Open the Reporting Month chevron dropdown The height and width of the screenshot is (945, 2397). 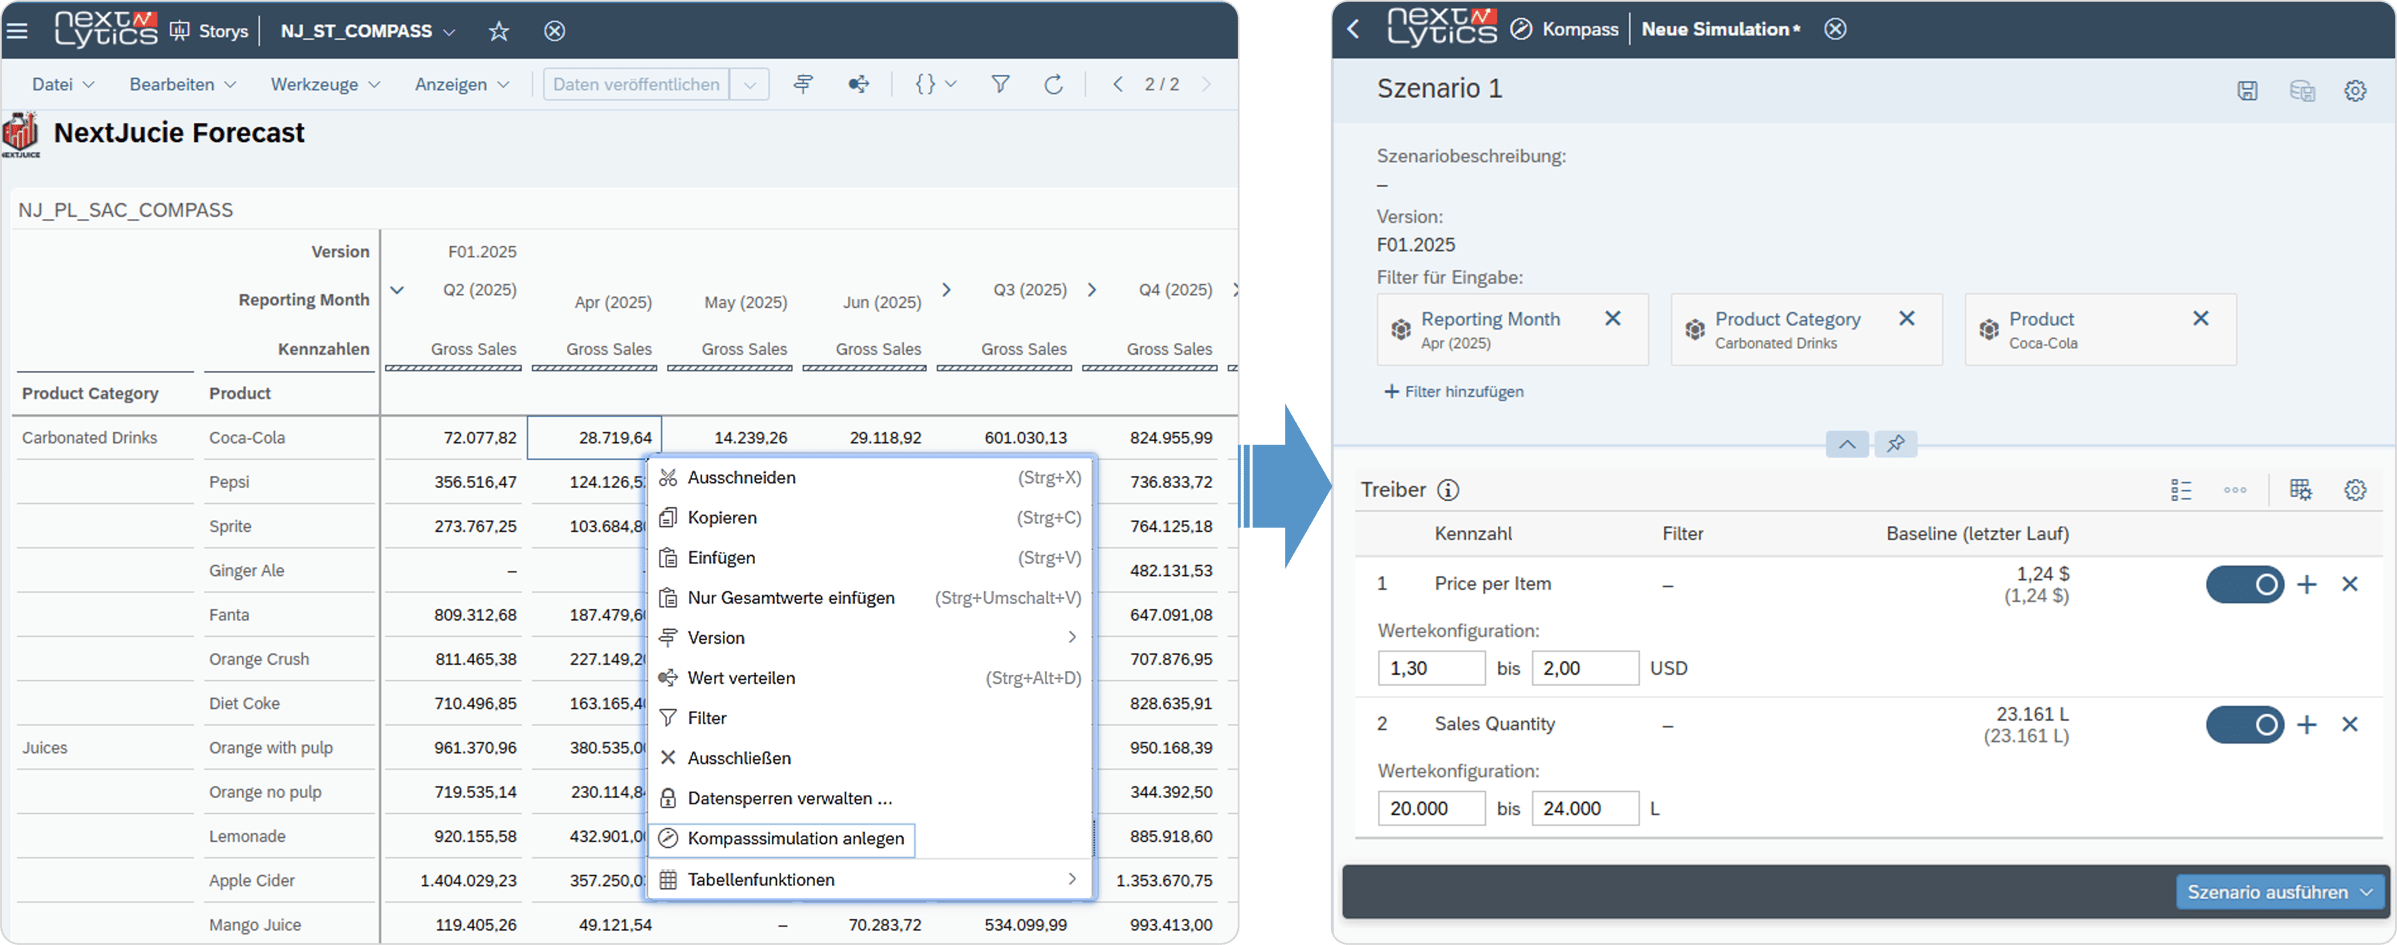(397, 289)
